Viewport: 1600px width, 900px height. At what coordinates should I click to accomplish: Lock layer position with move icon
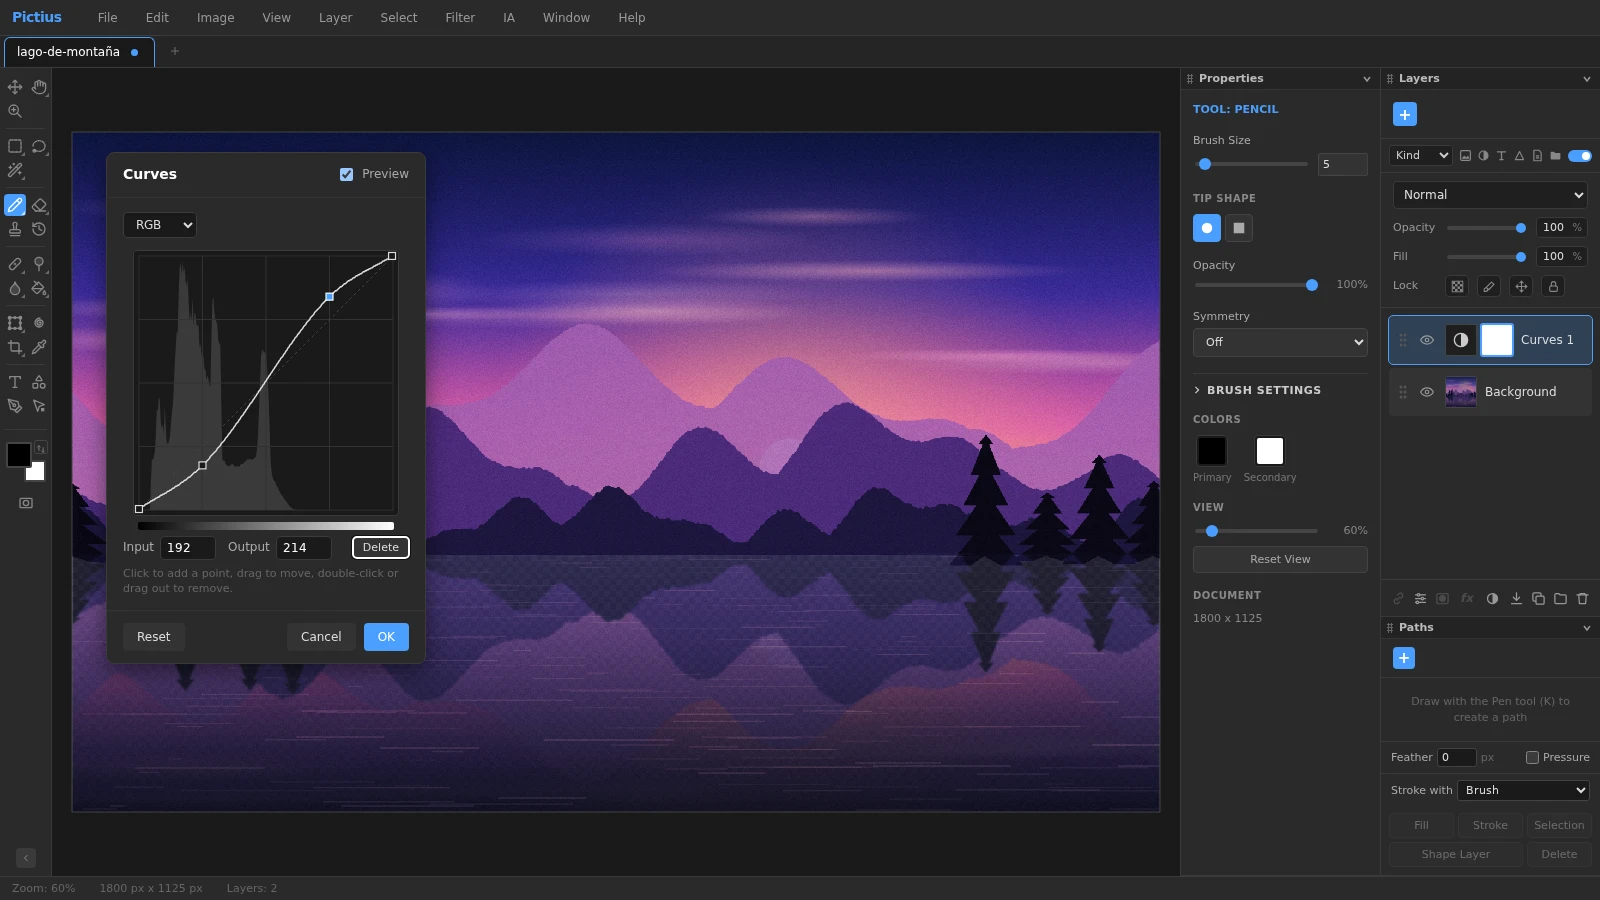[1521, 286]
